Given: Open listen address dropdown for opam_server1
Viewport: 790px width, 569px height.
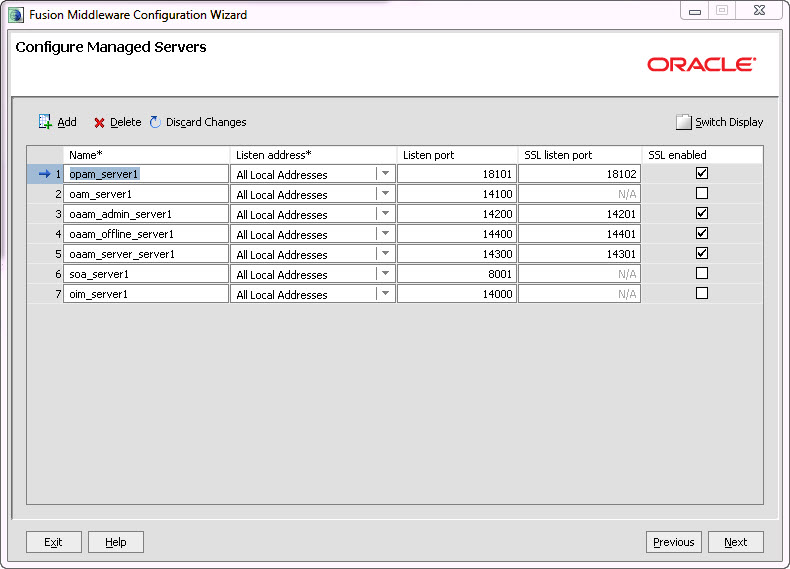Looking at the screenshot, I should click(385, 174).
